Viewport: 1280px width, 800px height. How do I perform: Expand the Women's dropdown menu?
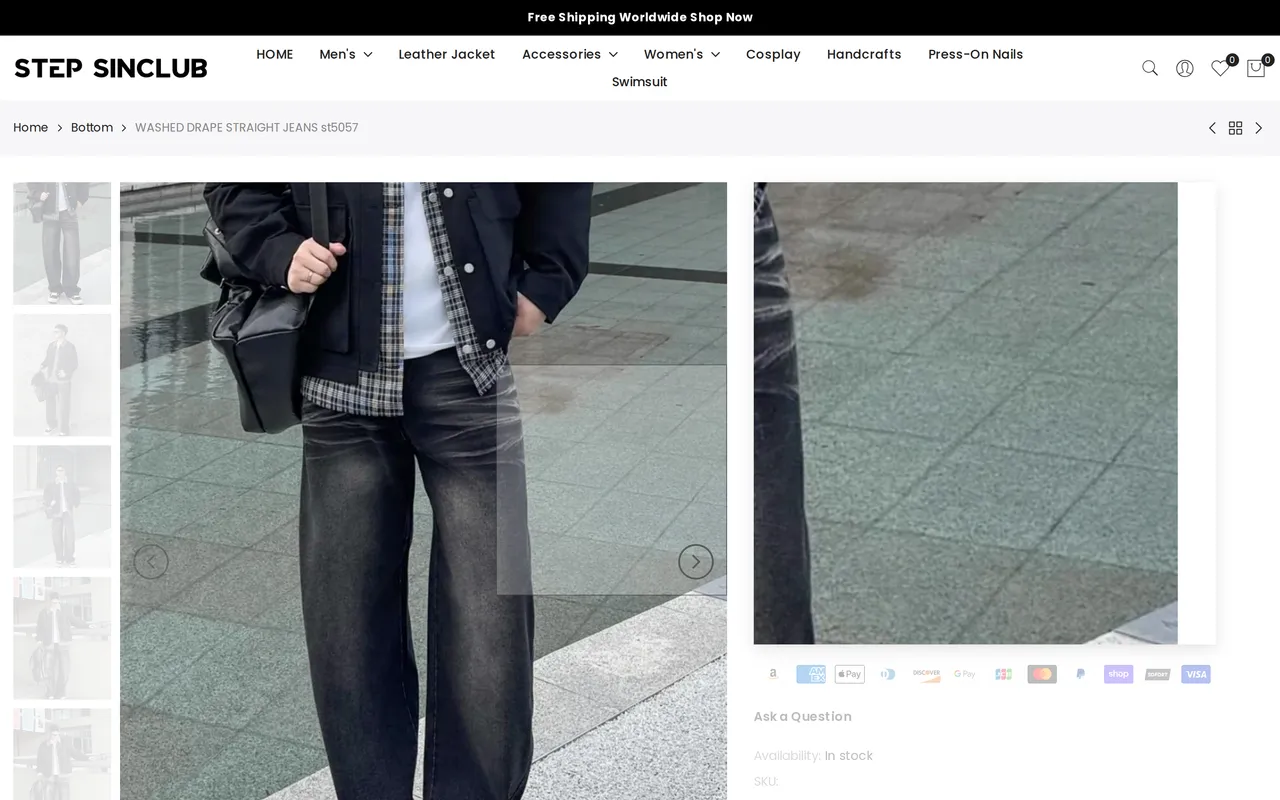click(682, 54)
